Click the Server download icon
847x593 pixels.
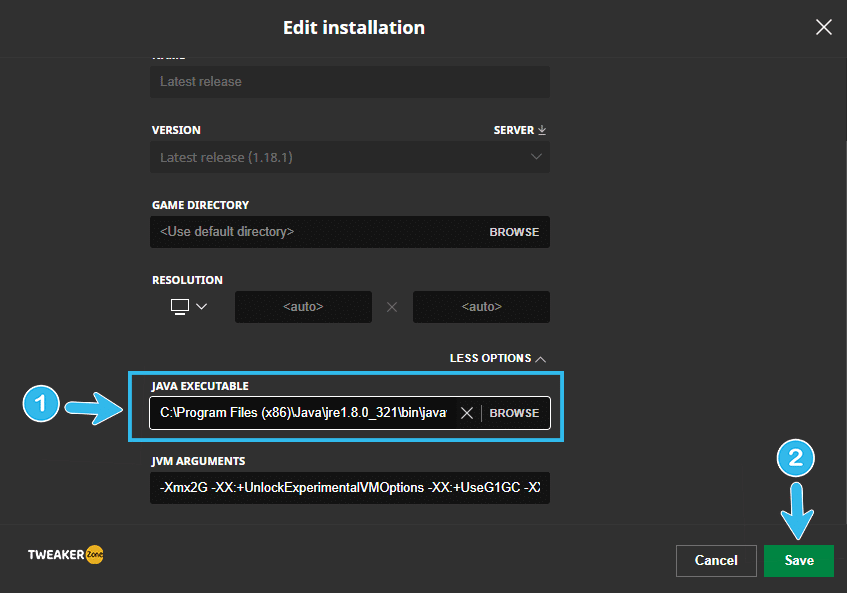tap(542, 130)
